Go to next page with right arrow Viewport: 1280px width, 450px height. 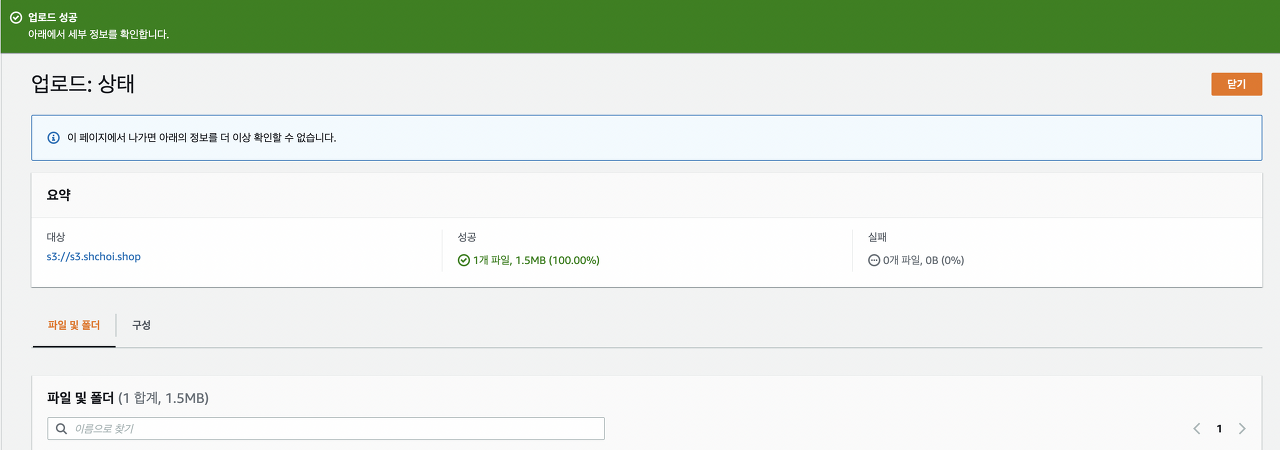pyautogui.click(x=1242, y=428)
